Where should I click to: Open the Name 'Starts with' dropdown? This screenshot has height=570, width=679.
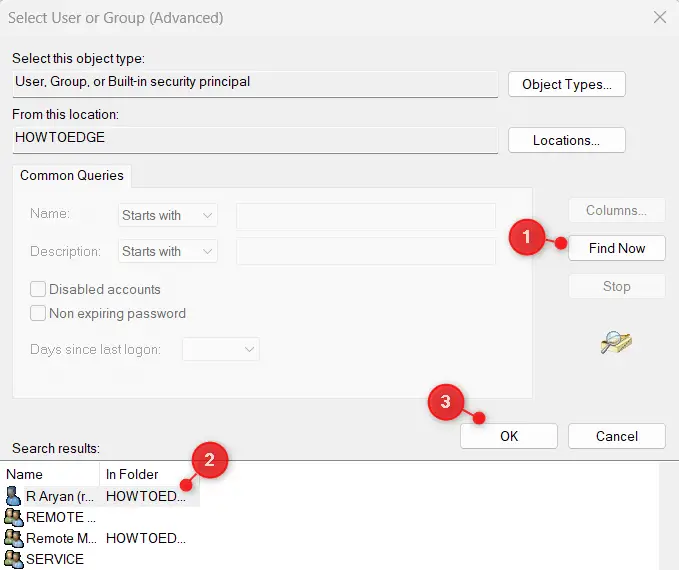[168, 215]
